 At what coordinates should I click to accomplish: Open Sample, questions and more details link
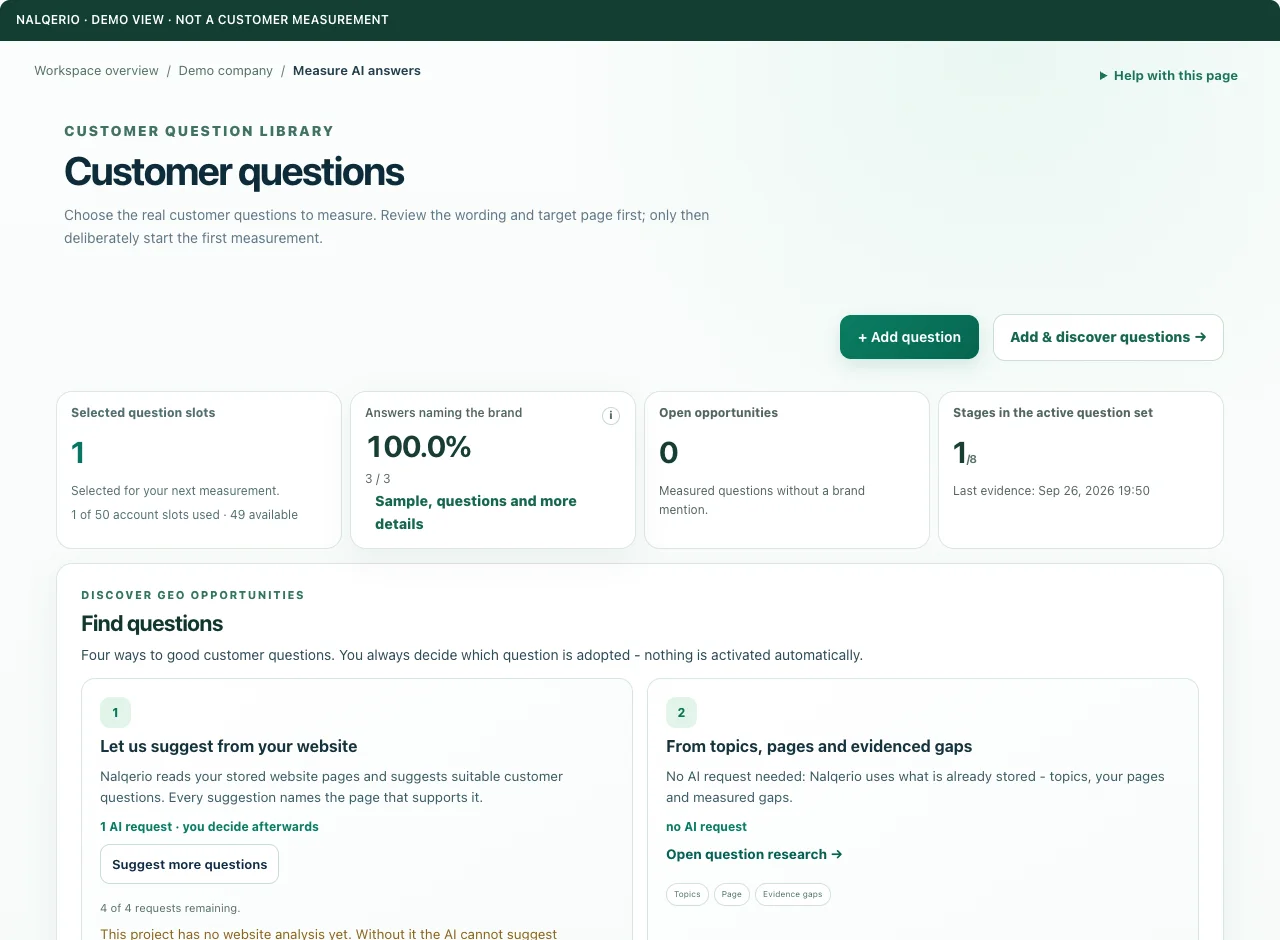click(x=476, y=512)
